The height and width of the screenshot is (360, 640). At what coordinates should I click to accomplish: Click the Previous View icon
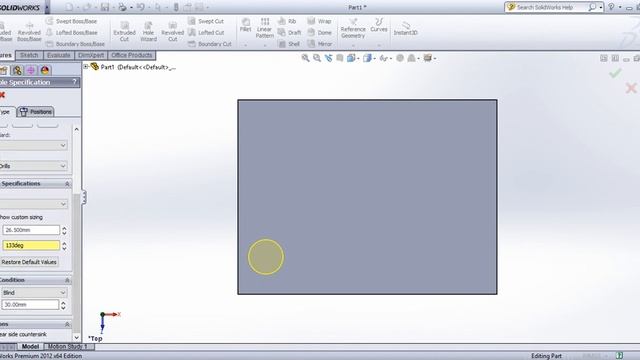pos(328,58)
